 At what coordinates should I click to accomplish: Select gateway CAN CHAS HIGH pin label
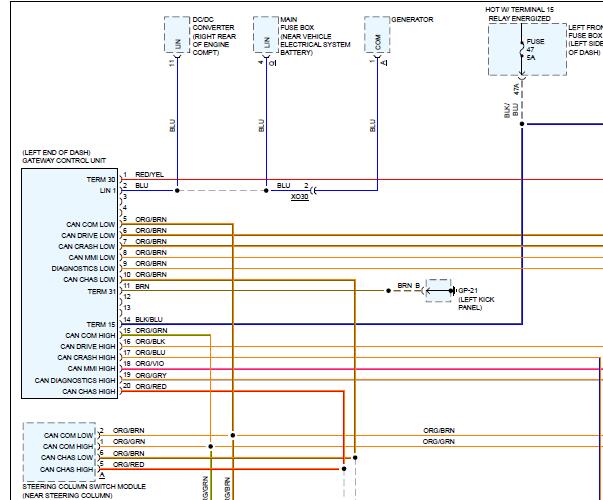[x=89, y=392]
